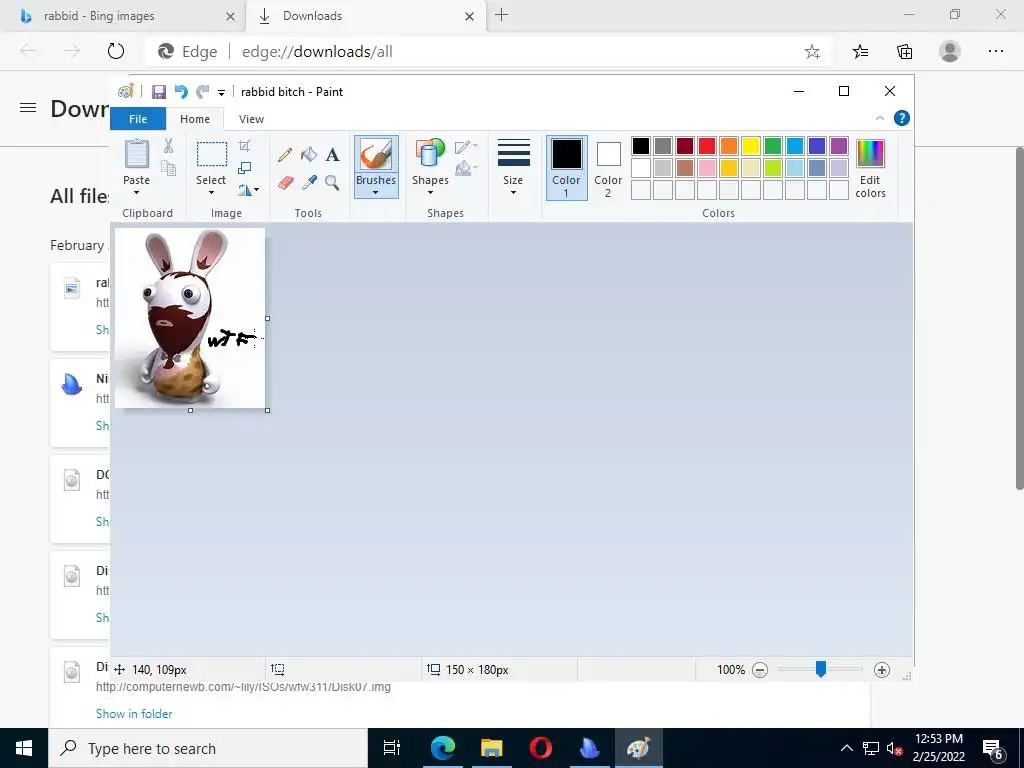Image resolution: width=1024 pixels, height=768 pixels.
Task: Click Show in folder link at bottom
Action: 134,714
